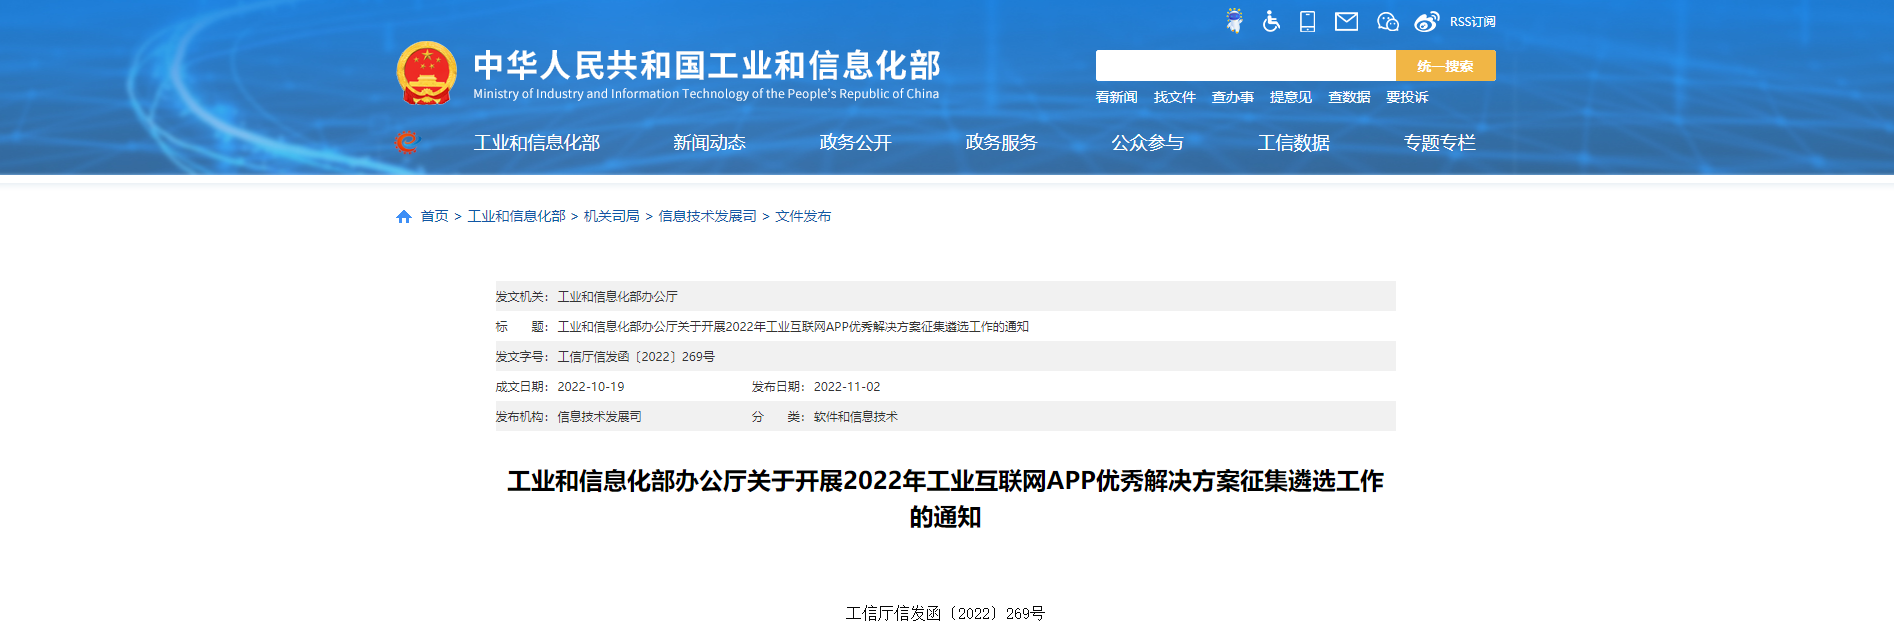Open the wheelchair accessibility icon

coord(1271,21)
